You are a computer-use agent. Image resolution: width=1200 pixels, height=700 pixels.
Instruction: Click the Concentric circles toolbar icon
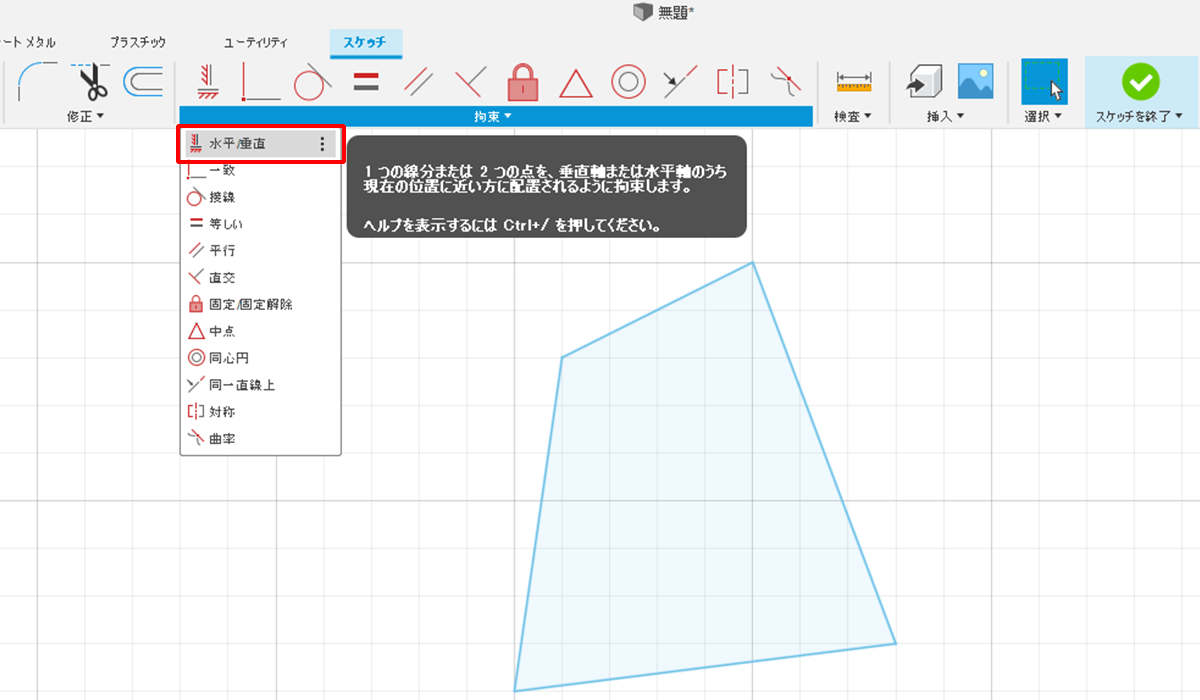tap(628, 82)
